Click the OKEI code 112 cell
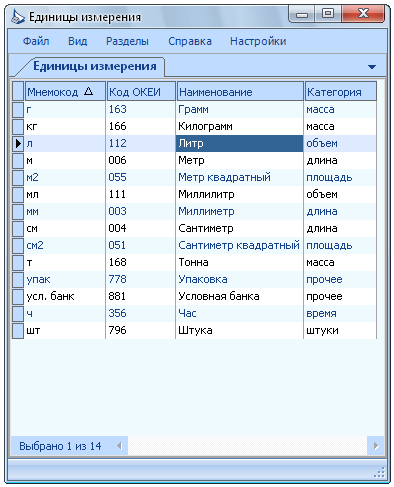The height and width of the screenshot is (487, 394). 141,144
